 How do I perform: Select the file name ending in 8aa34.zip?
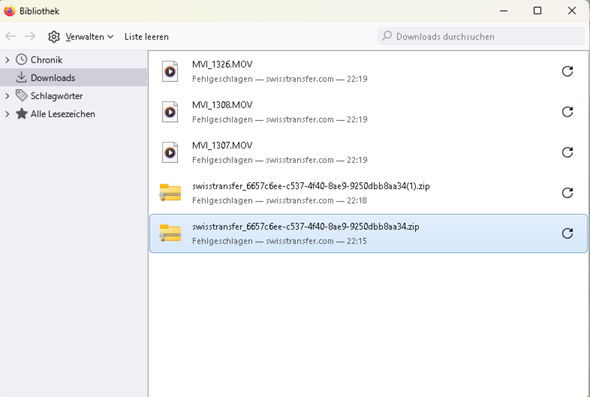point(306,227)
